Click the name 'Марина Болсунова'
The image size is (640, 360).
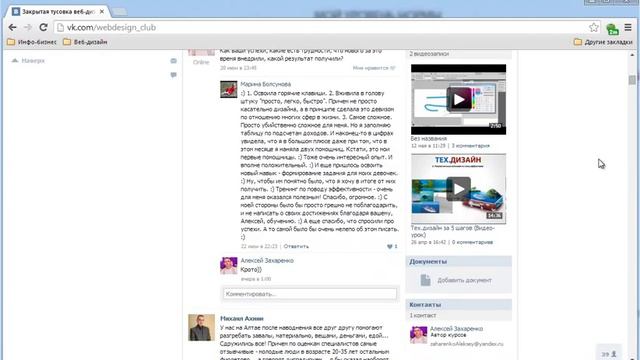click(266, 84)
